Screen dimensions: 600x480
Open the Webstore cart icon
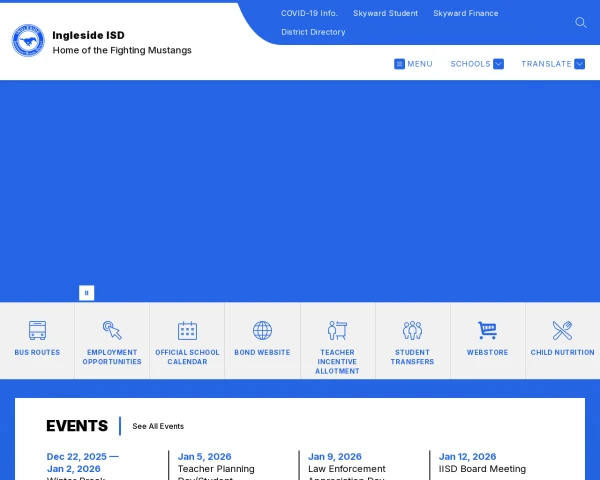pyautogui.click(x=487, y=330)
